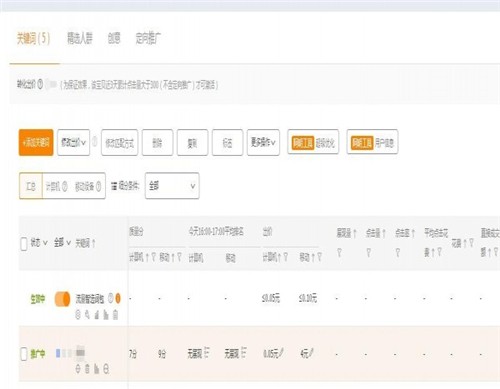Click the help icon next to 移动设备 segment
This screenshot has width=500, height=389.
click(x=98, y=186)
